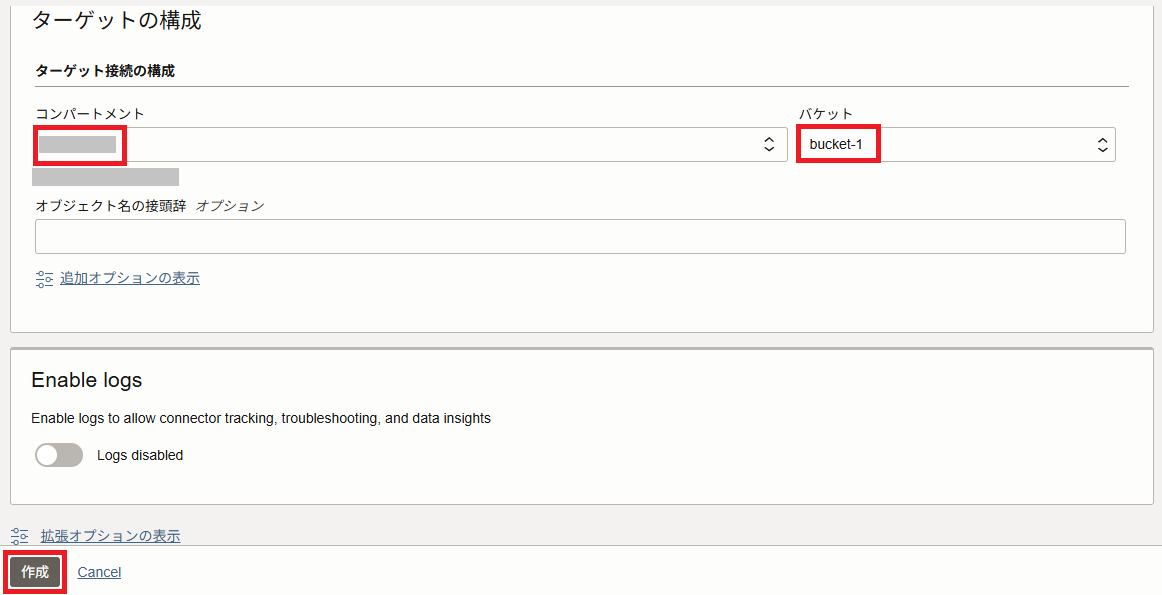Show additional options via 追加オプションの表示 link

click(130, 278)
